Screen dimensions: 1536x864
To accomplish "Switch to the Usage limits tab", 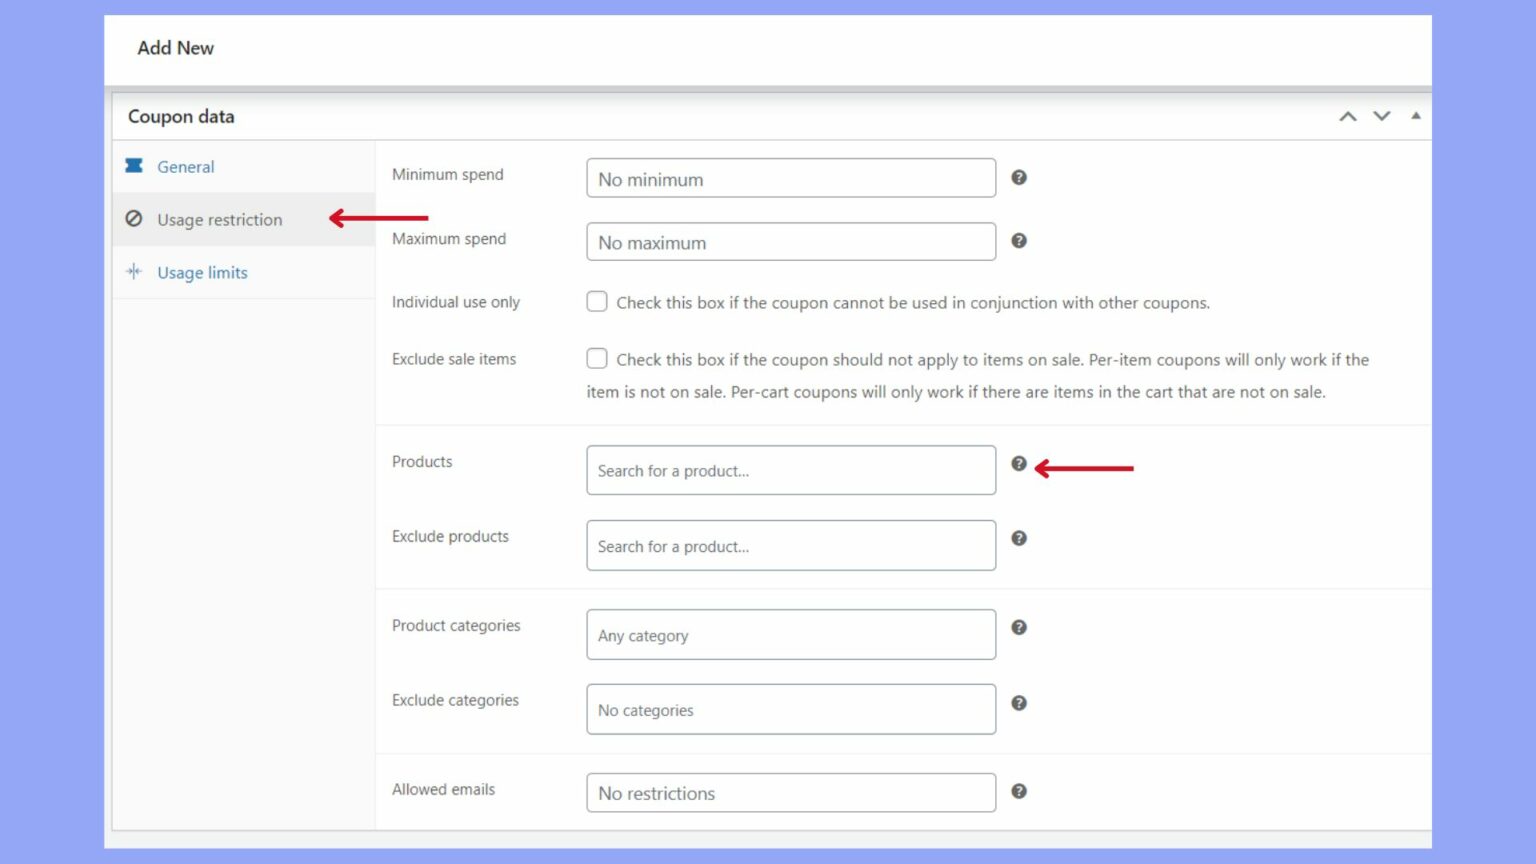I will [202, 272].
